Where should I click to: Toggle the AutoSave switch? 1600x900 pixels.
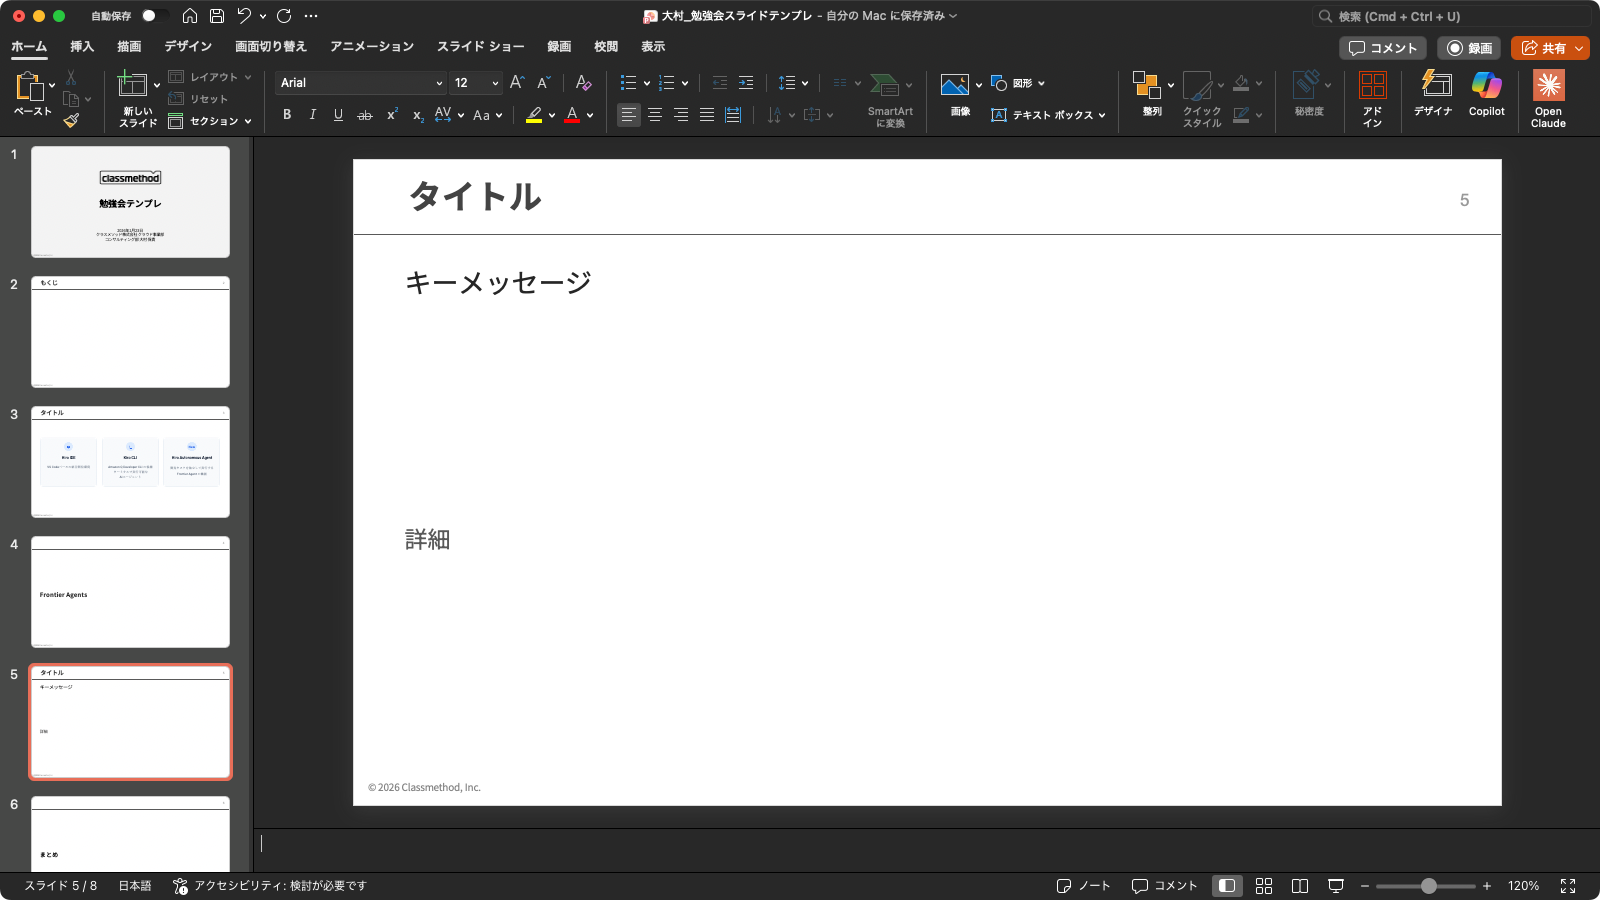[x=154, y=16]
